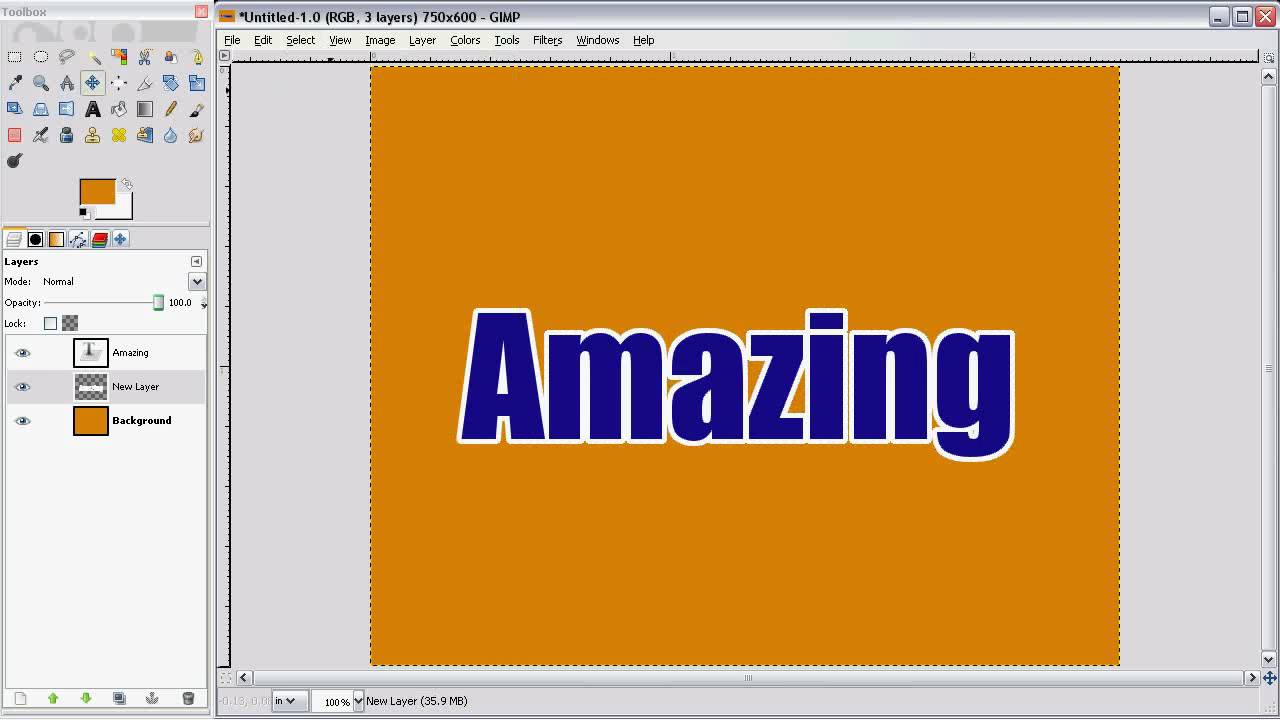Hide the Background layer eye icon
1280x720 pixels.
coord(22,421)
